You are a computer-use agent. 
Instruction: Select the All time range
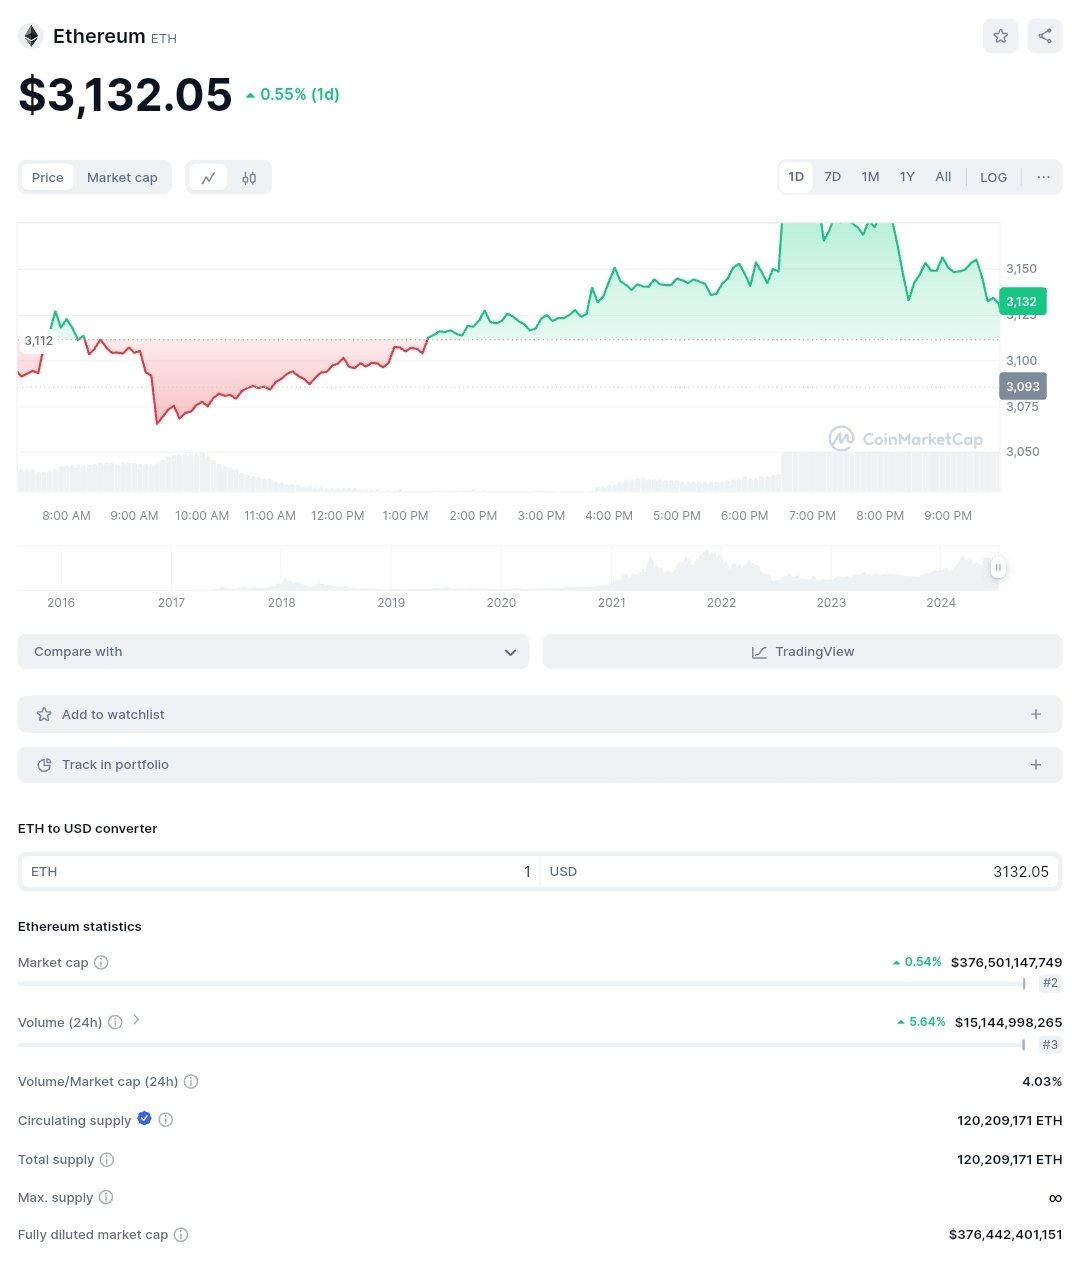click(x=943, y=177)
